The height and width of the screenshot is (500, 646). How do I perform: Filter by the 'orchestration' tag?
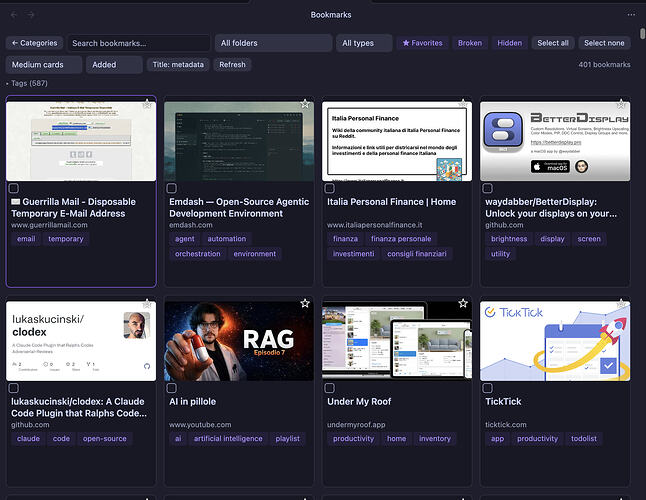point(197,254)
